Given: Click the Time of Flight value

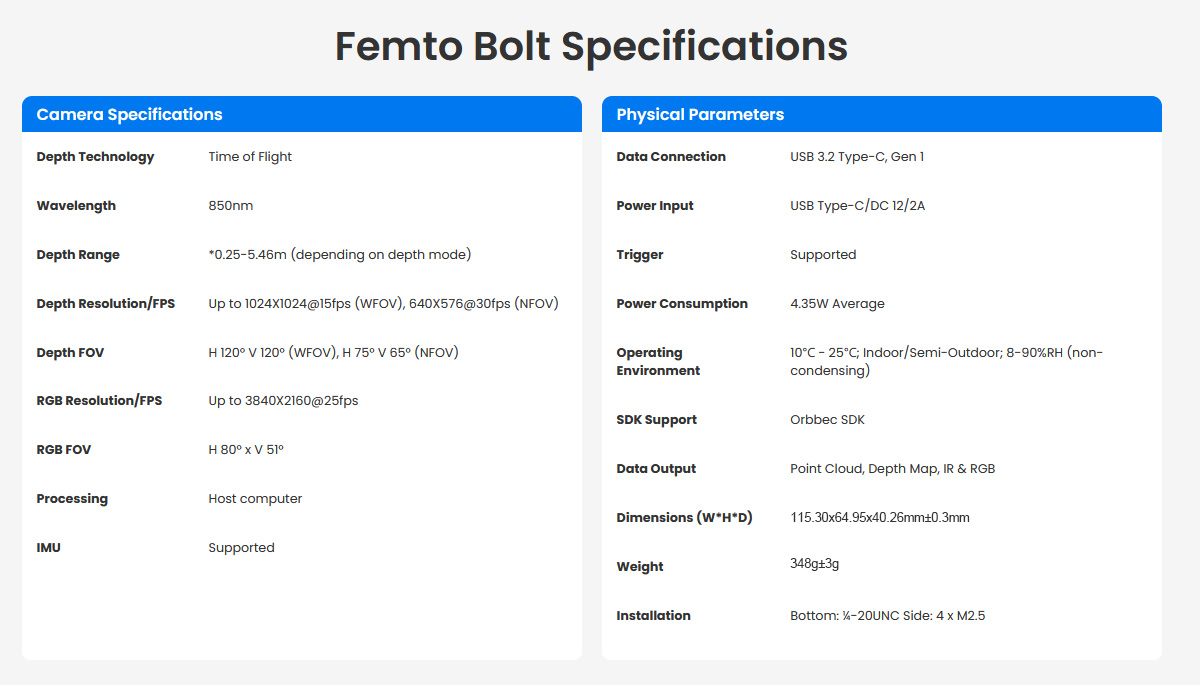Looking at the screenshot, I should (250, 157).
